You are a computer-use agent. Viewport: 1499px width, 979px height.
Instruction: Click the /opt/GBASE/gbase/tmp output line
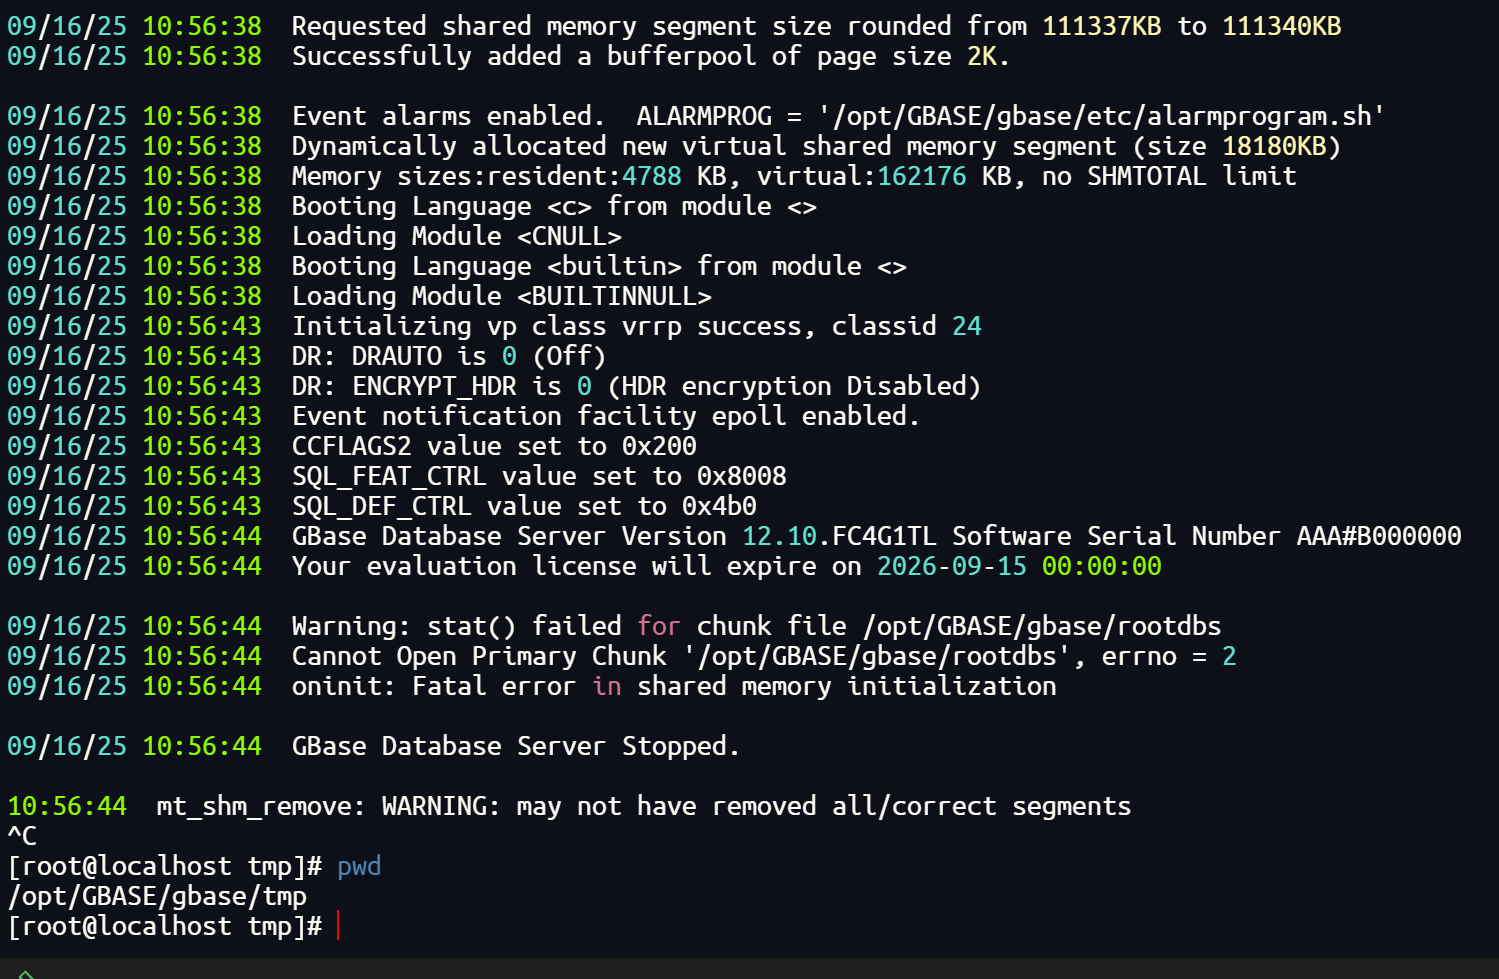tap(157, 896)
